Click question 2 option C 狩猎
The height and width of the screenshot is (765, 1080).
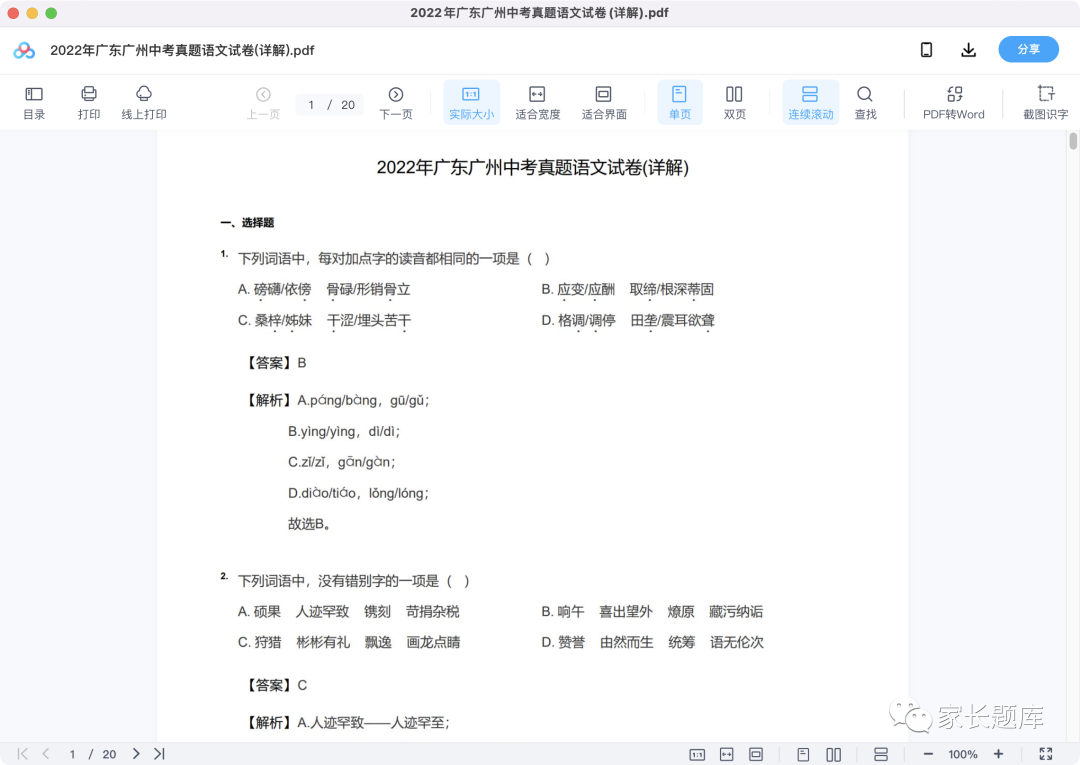260,642
